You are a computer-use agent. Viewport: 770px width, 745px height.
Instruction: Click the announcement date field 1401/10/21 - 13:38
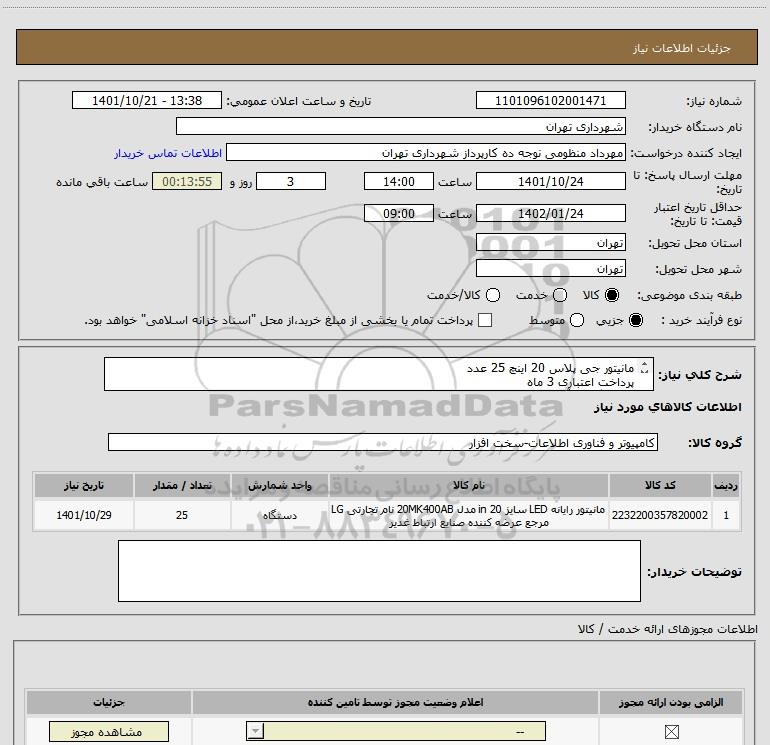pyautogui.click(x=147, y=100)
